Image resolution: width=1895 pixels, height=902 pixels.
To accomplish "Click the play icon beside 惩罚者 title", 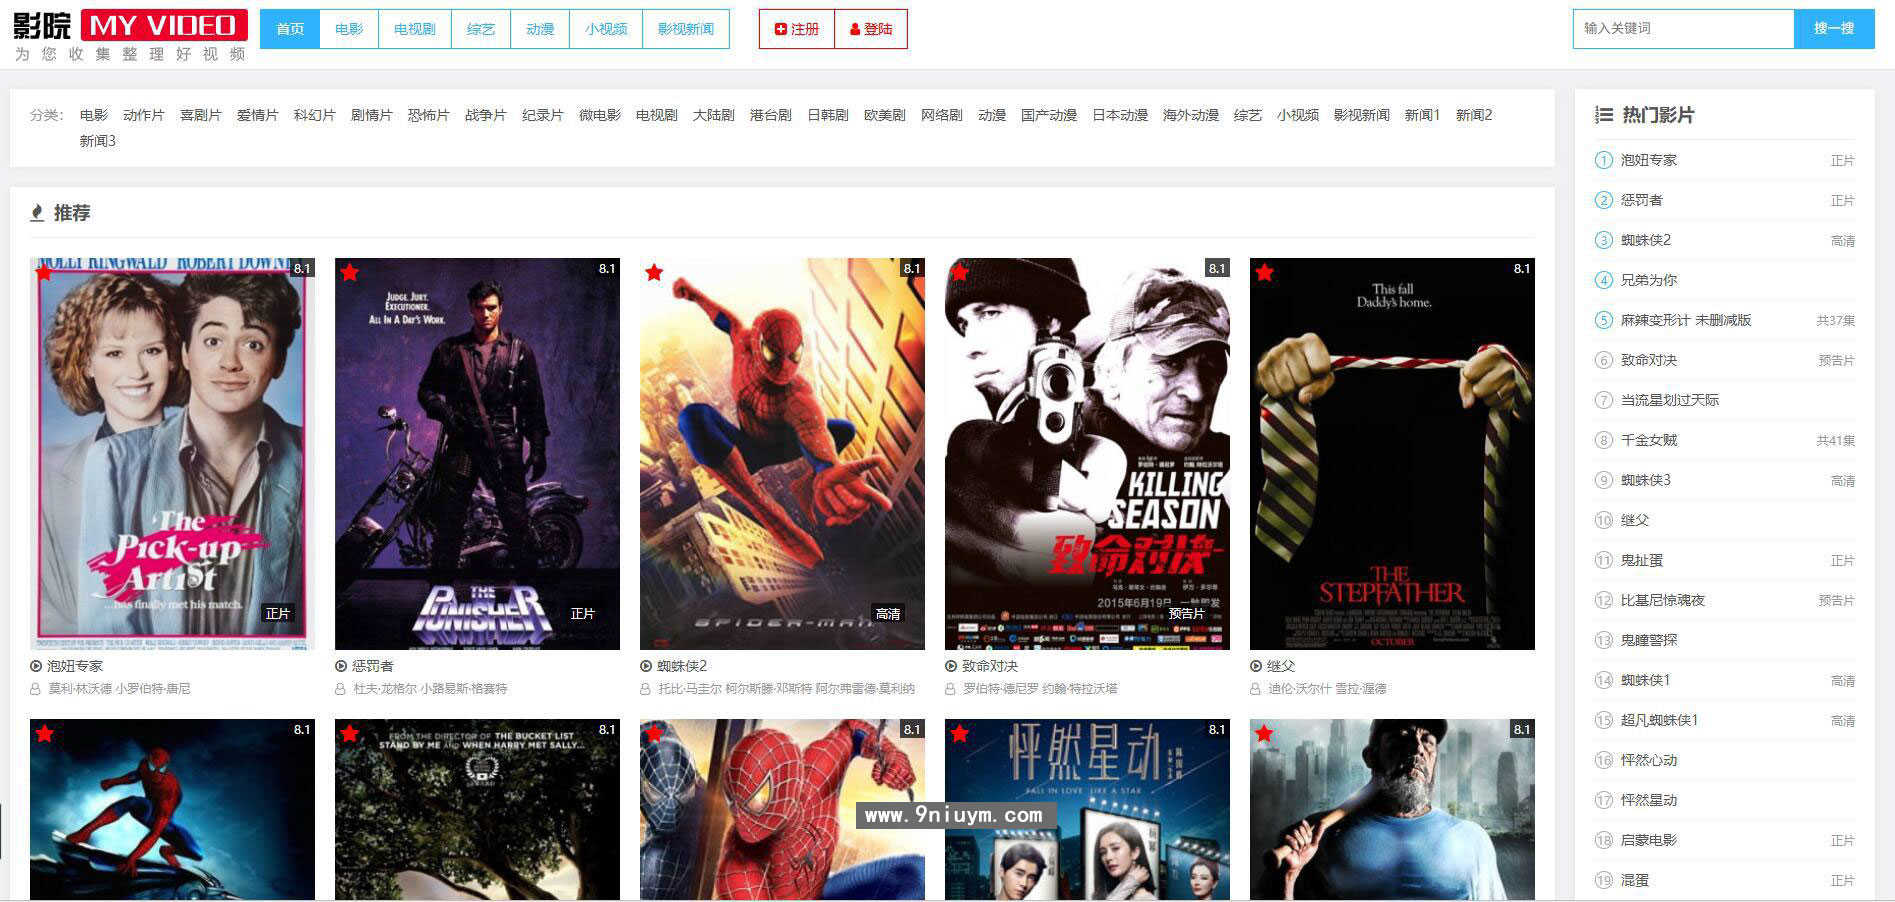I will [x=341, y=666].
